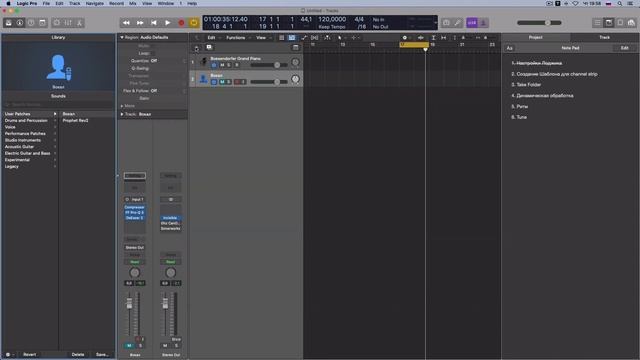Open the Media Browsers button
The image size is (640, 360).
pyautogui.click(x=631, y=23)
